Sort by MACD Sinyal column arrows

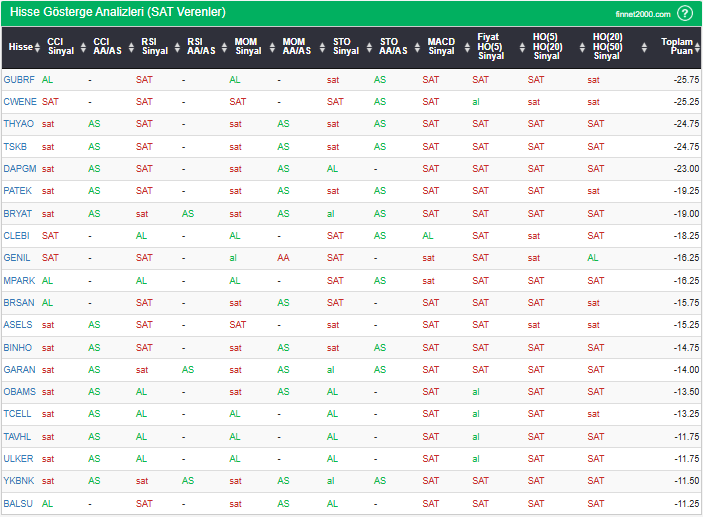coord(464,47)
